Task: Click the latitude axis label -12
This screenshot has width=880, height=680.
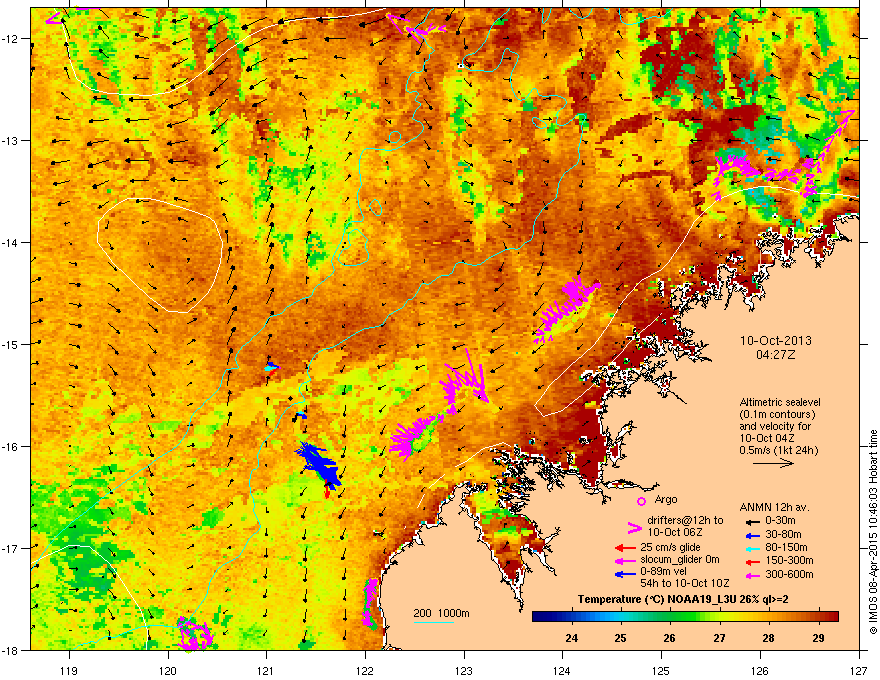Action: click(x=11, y=38)
